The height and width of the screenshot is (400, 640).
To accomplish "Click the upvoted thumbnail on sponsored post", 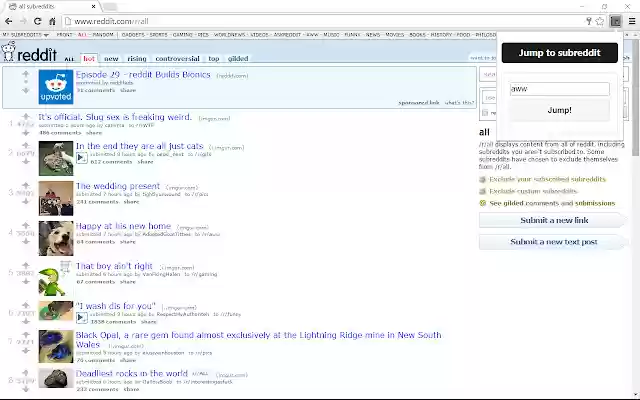I will tap(56, 87).
